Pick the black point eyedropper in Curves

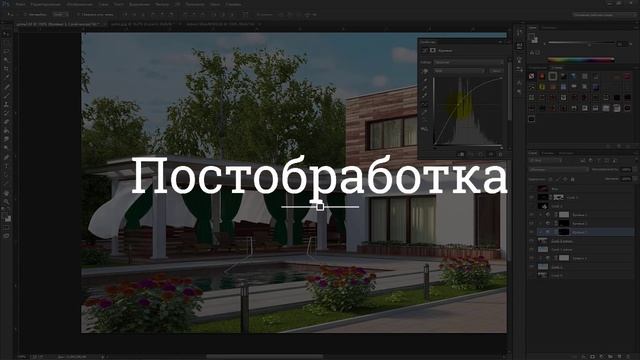tap(425, 80)
